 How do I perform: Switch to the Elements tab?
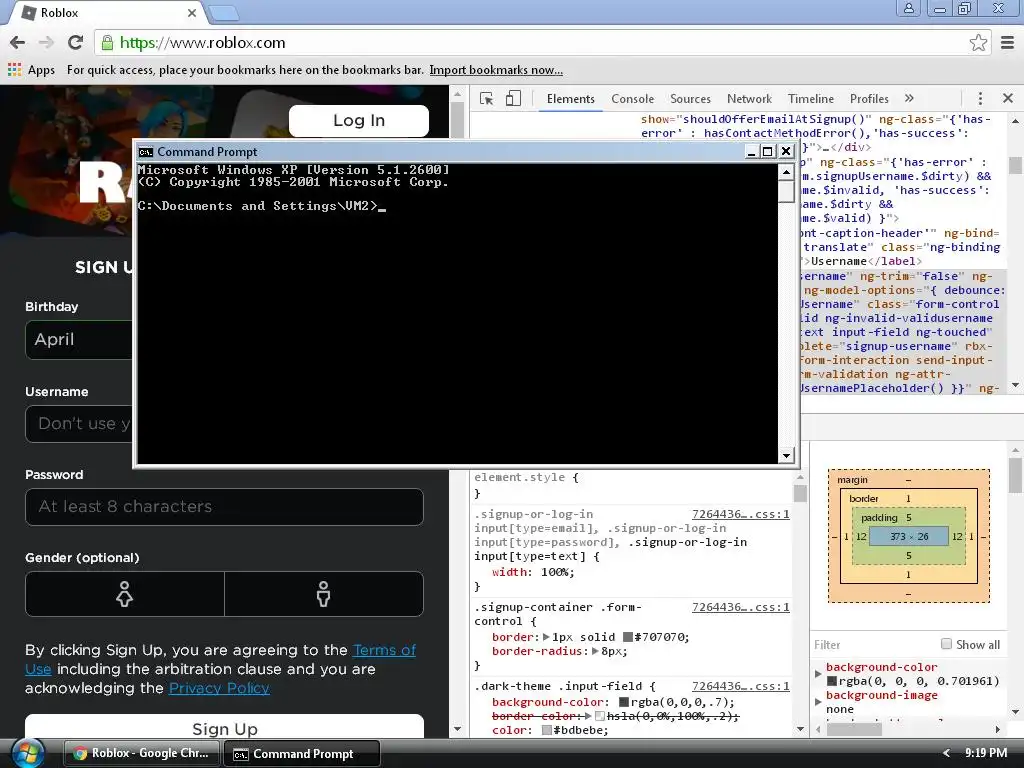[x=571, y=99]
